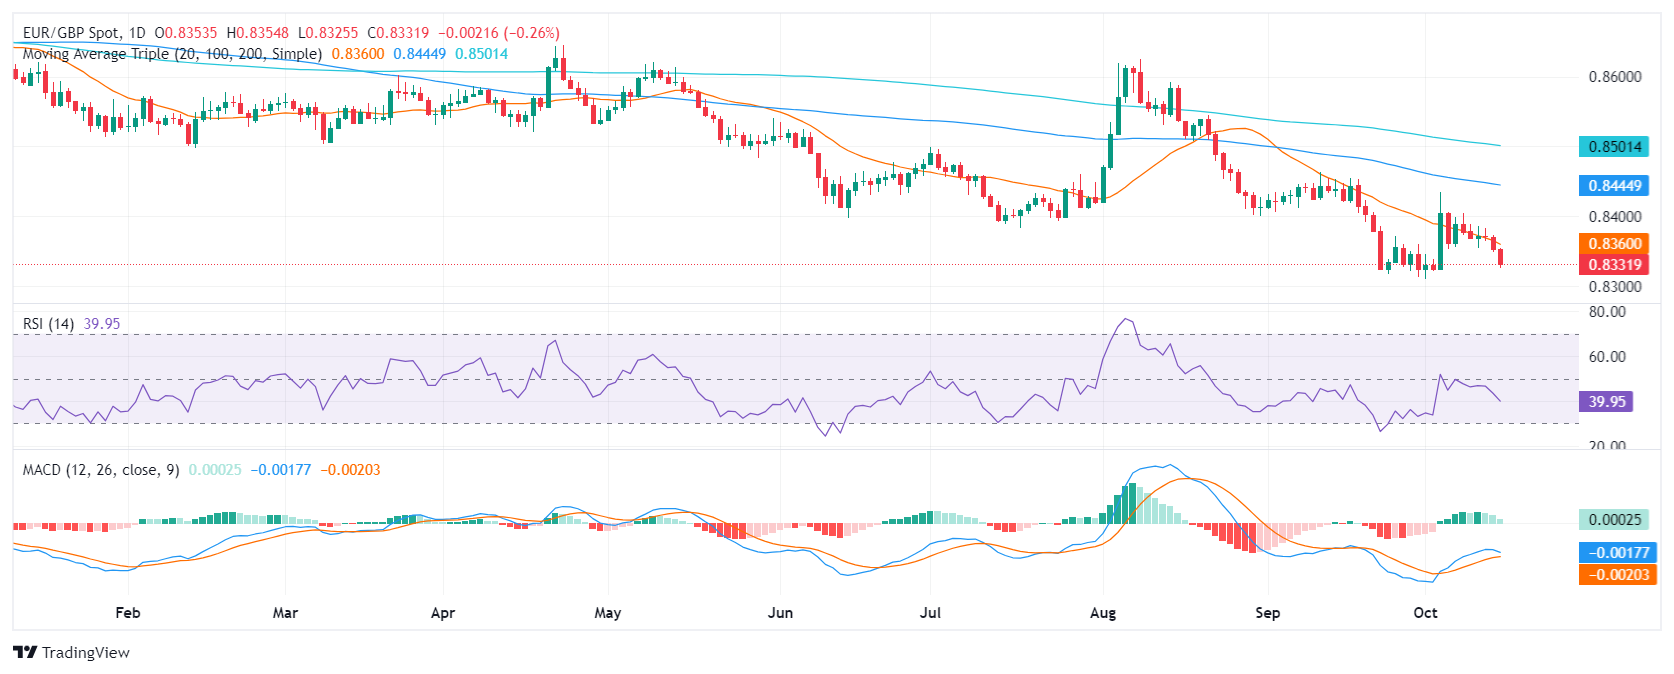
Task: Click the 0.00025 MACD histogram value tag
Action: point(1615,520)
